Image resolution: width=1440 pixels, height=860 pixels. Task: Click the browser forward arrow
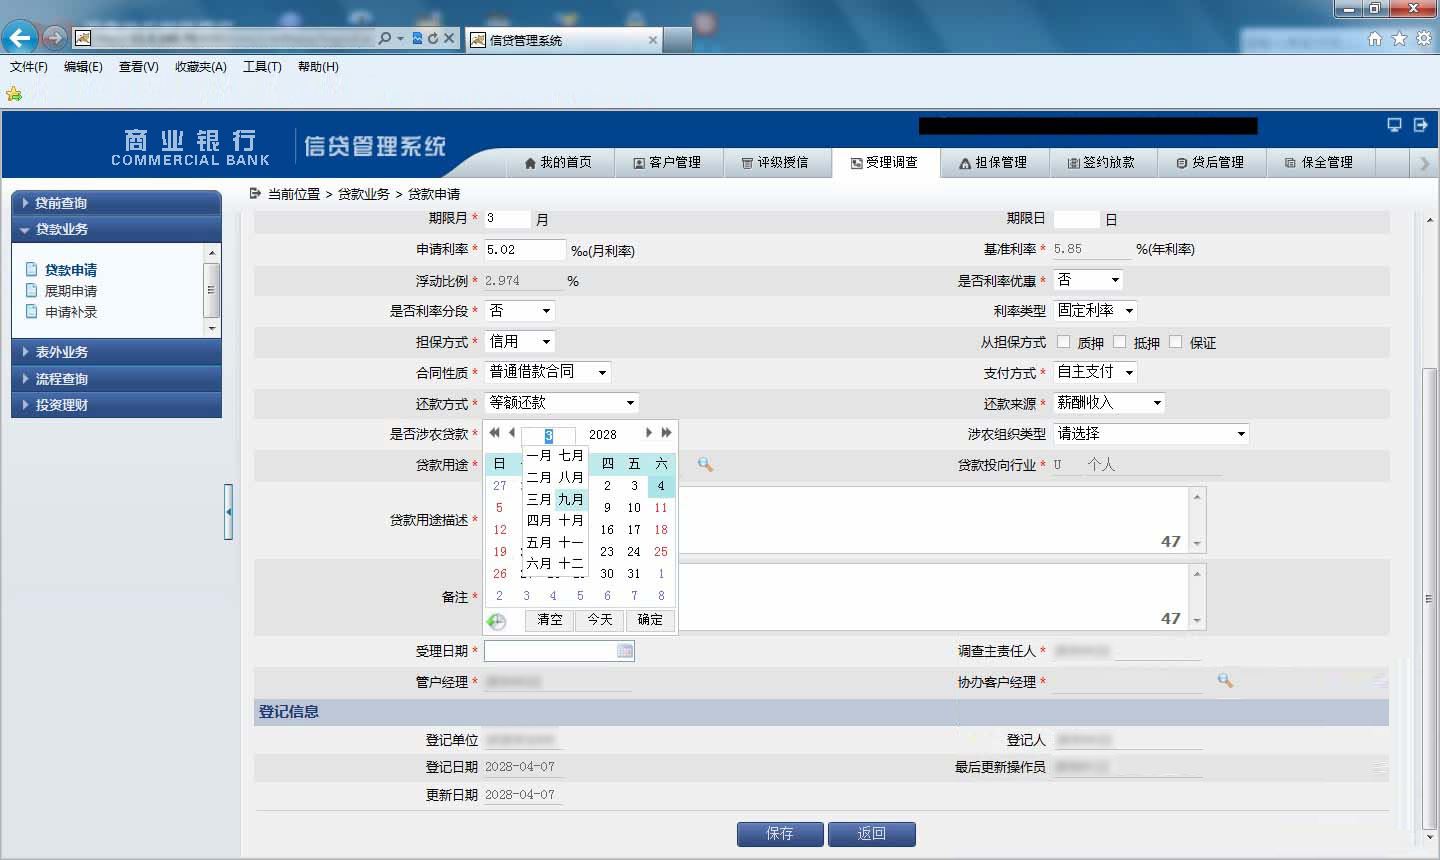point(54,38)
